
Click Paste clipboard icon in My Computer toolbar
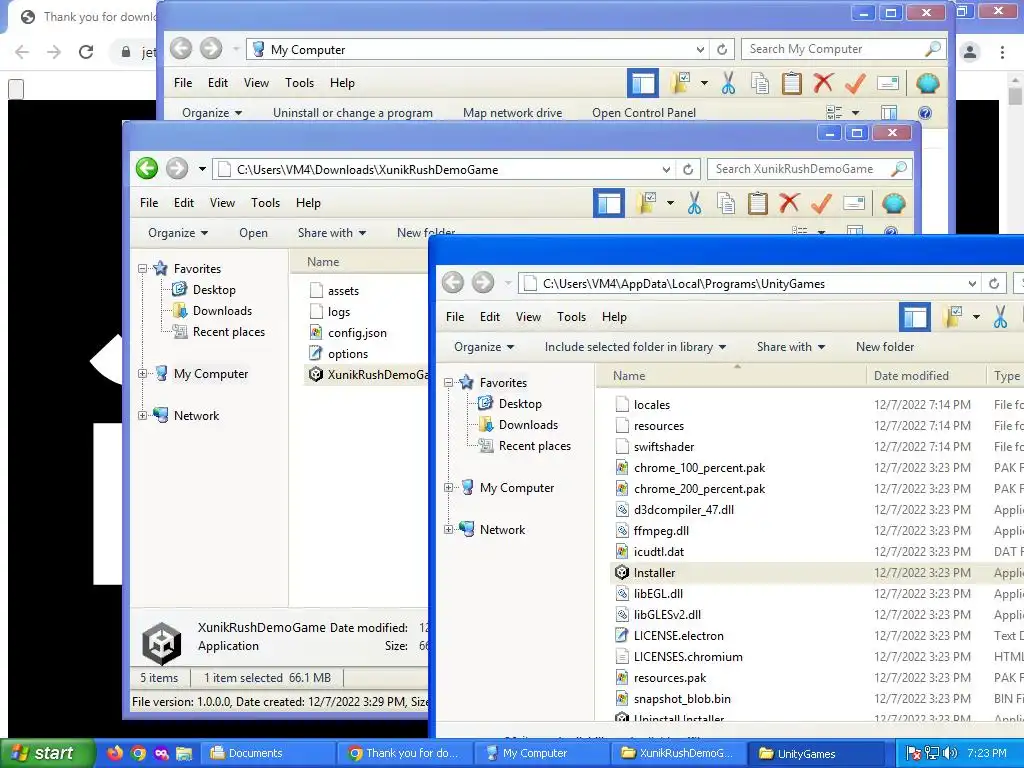[792, 83]
